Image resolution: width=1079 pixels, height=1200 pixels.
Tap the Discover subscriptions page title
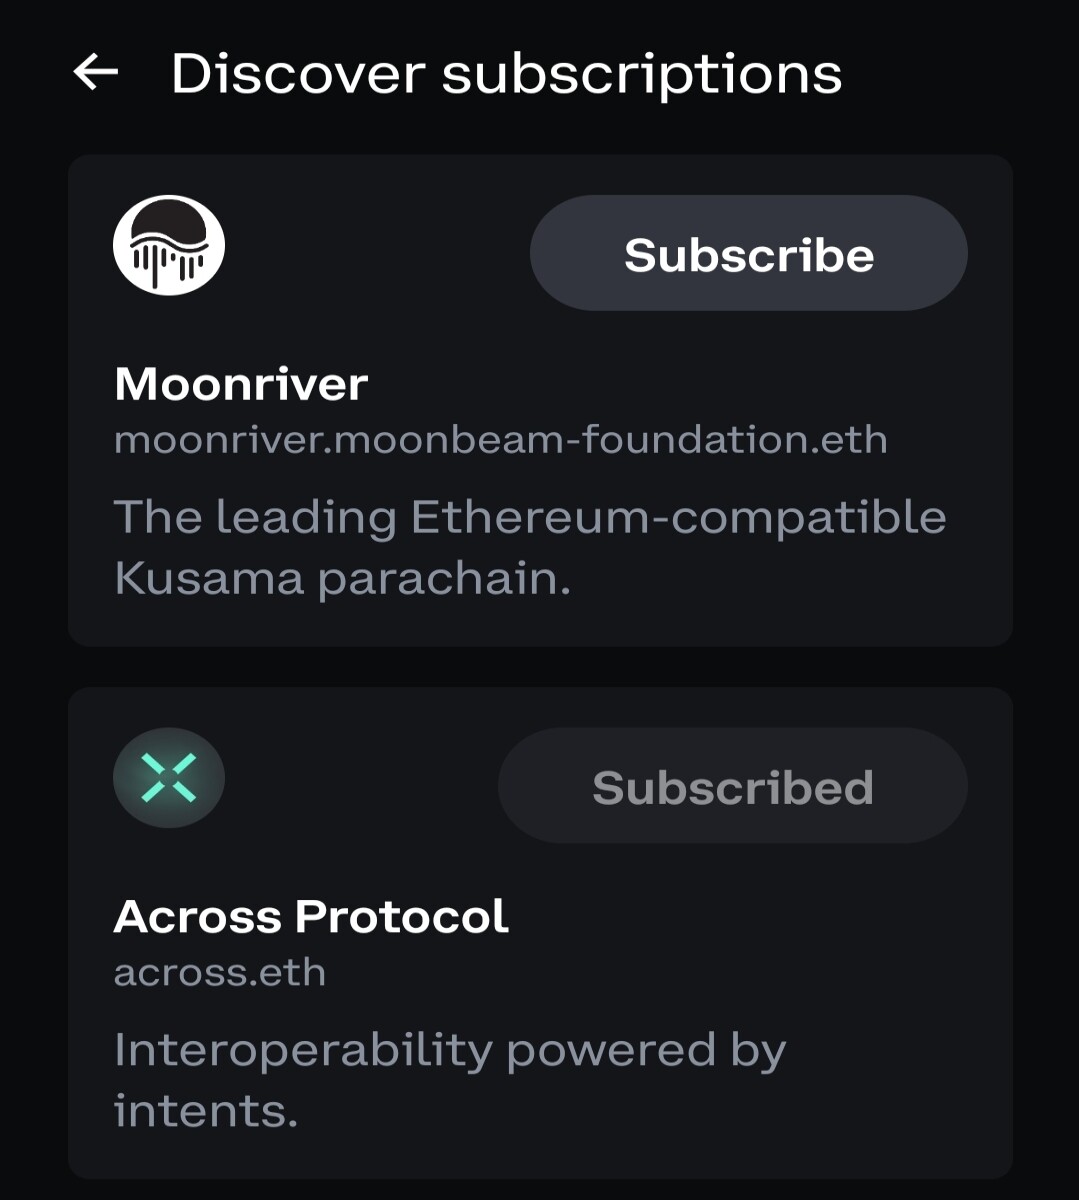coord(506,75)
